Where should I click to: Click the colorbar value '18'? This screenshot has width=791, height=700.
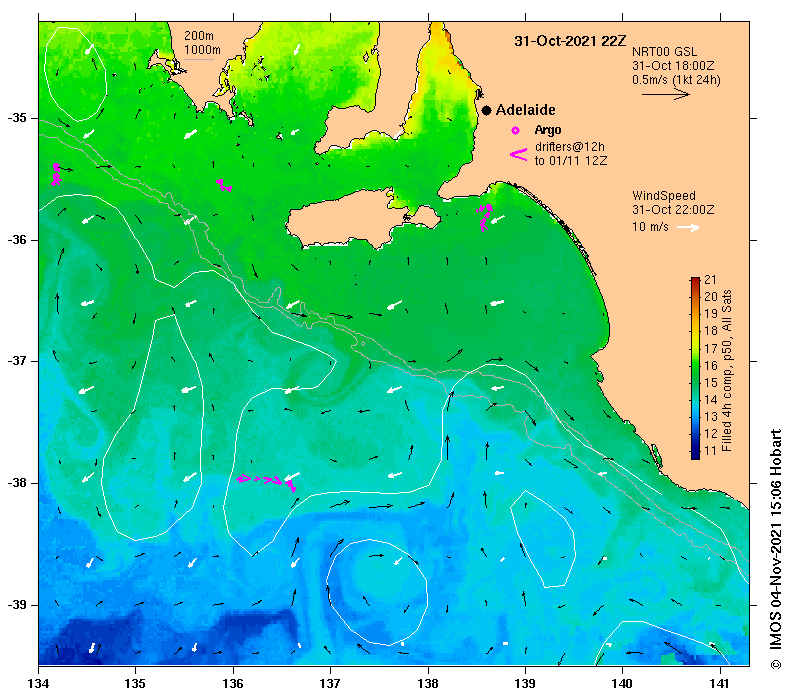[710, 331]
